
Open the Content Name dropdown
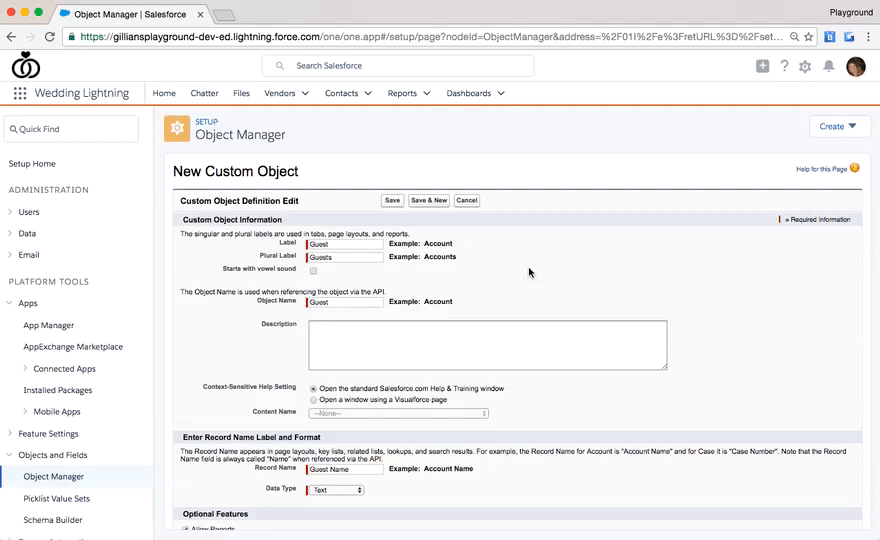tap(398, 413)
